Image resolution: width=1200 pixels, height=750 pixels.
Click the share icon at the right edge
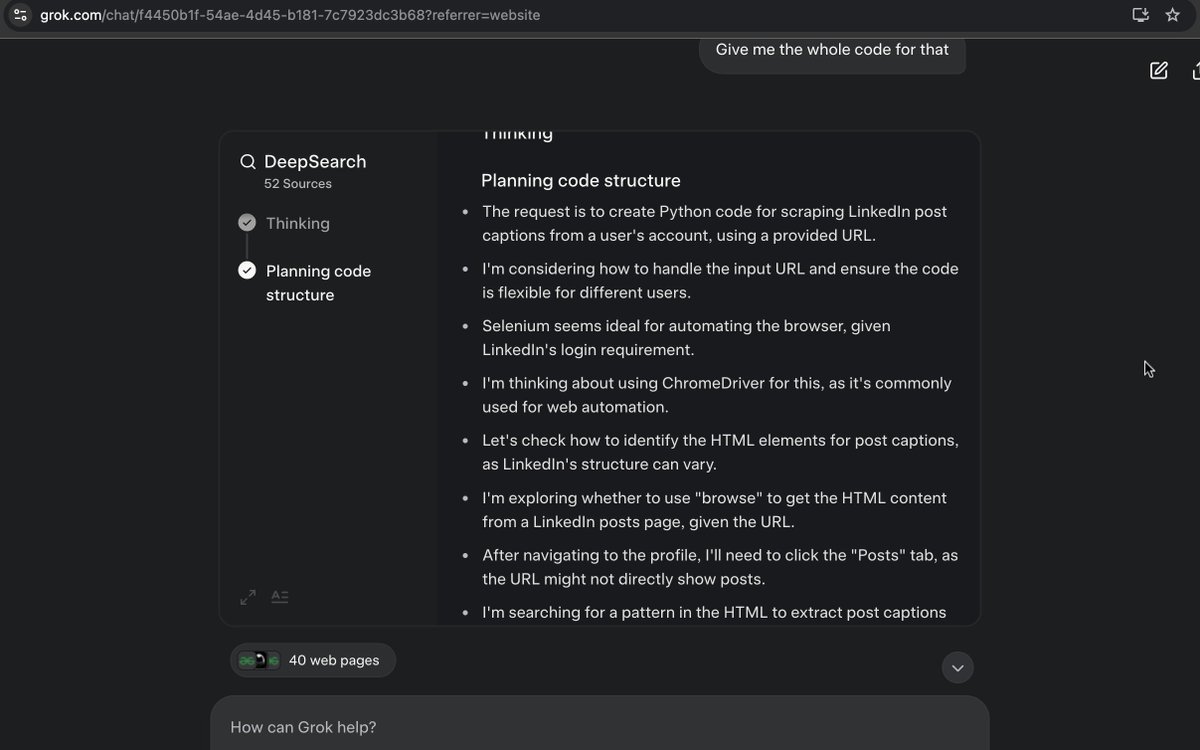1195,70
